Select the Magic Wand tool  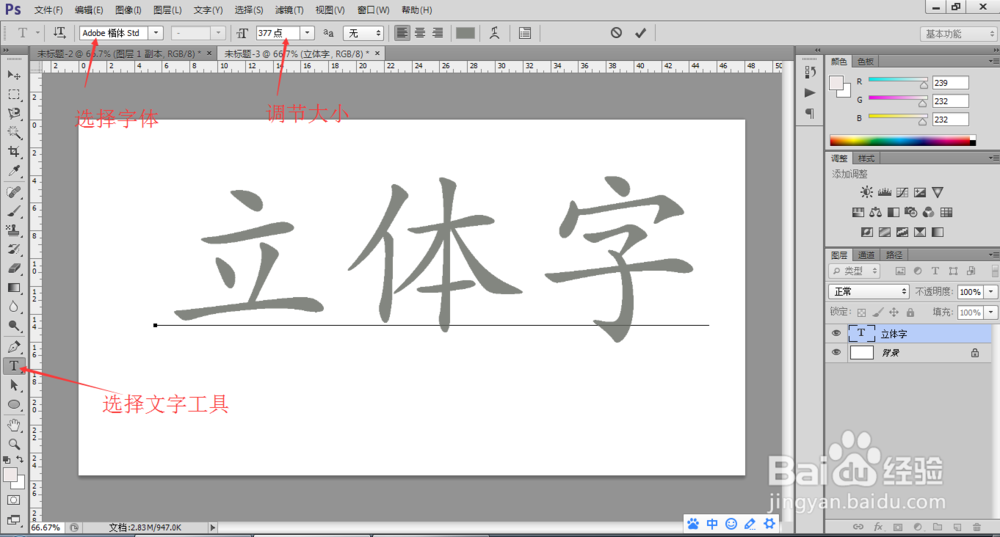(x=13, y=133)
